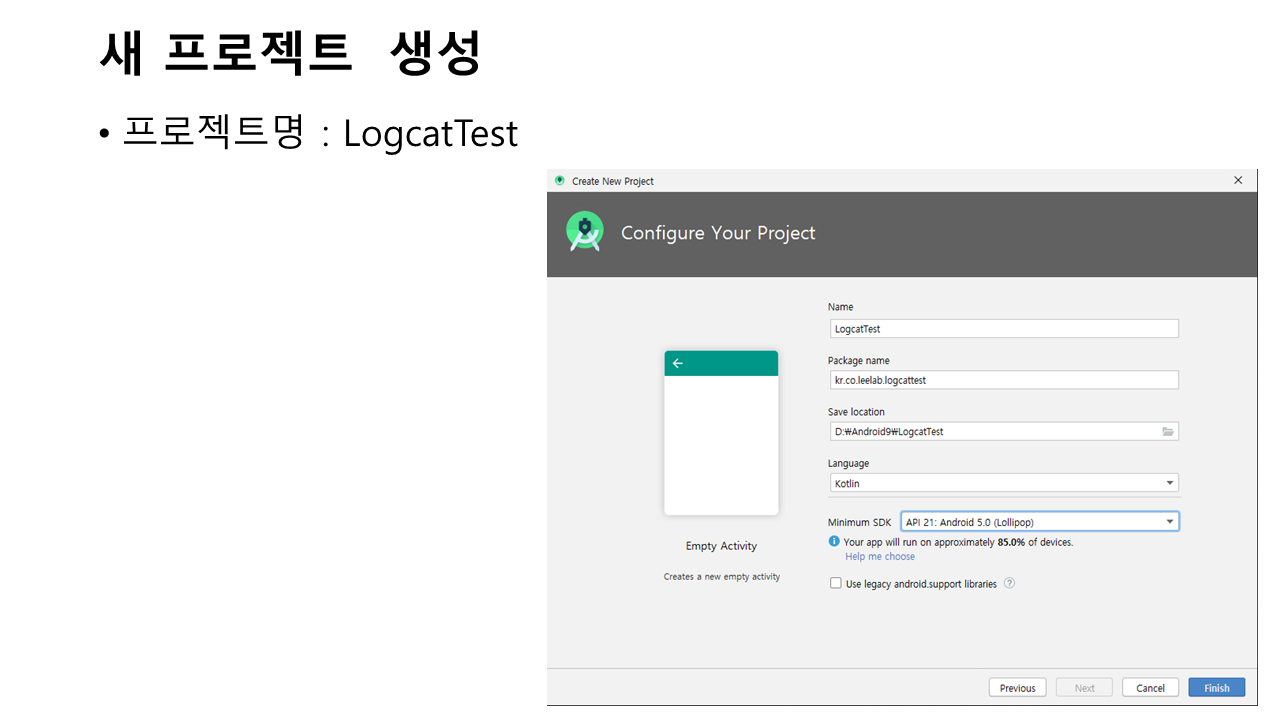Browse for save location with folder icon
The height and width of the screenshot is (720, 1280).
(1167, 432)
